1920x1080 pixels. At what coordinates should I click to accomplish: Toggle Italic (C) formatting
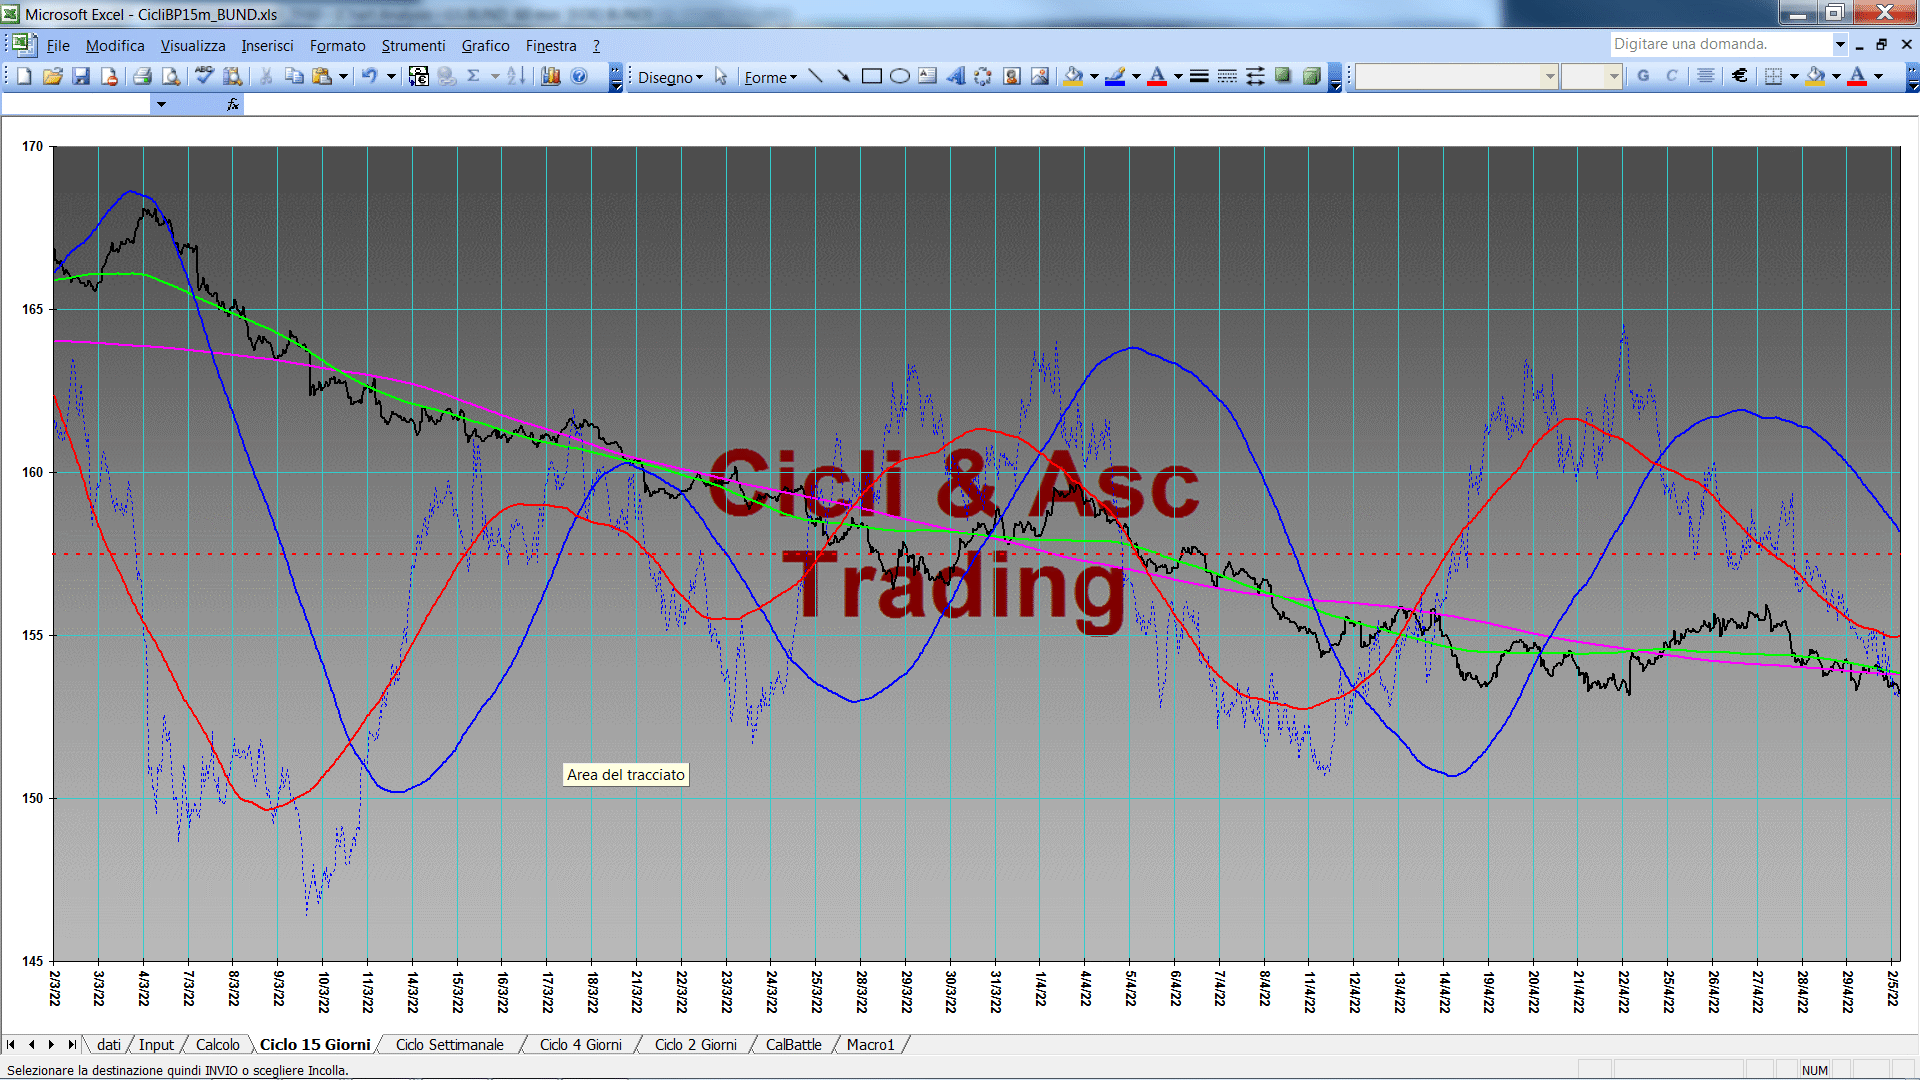tap(1671, 76)
